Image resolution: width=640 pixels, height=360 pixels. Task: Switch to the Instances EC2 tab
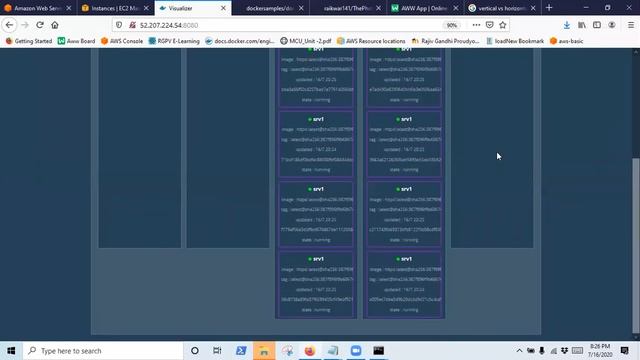(x=116, y=8)
